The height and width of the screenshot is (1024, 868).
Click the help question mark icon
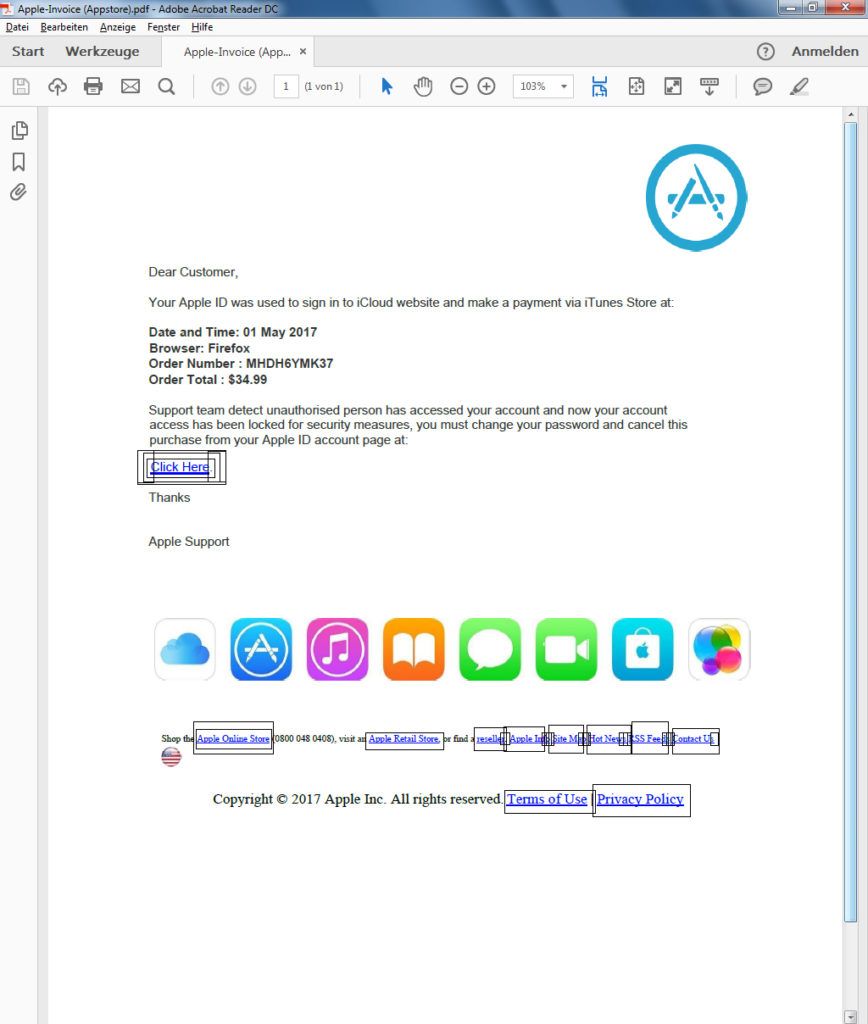[x=765, y=52]
